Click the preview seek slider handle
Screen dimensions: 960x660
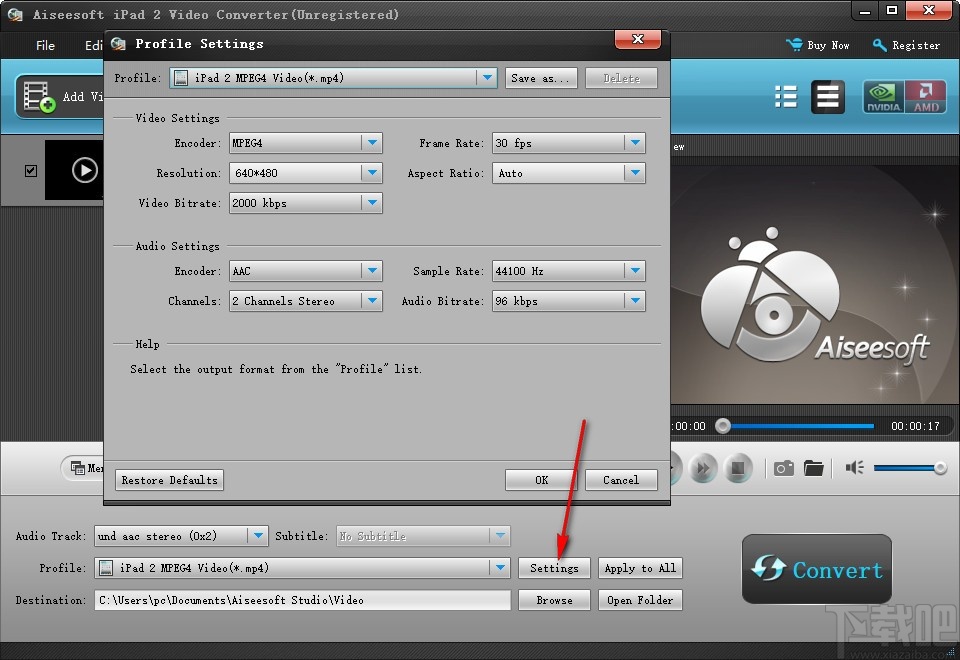(x=723, y=426)
